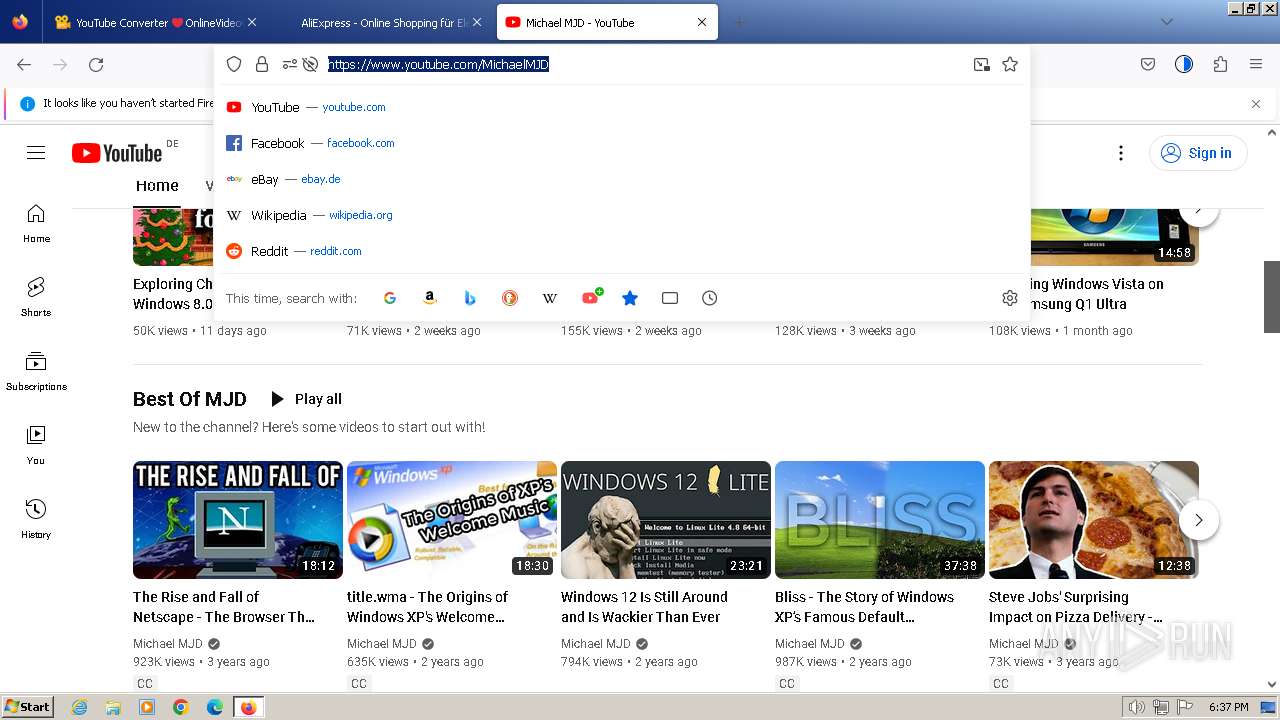Open the Windows Start menu
This screenshot has width=1280, height=720.
tap(27, 707)
